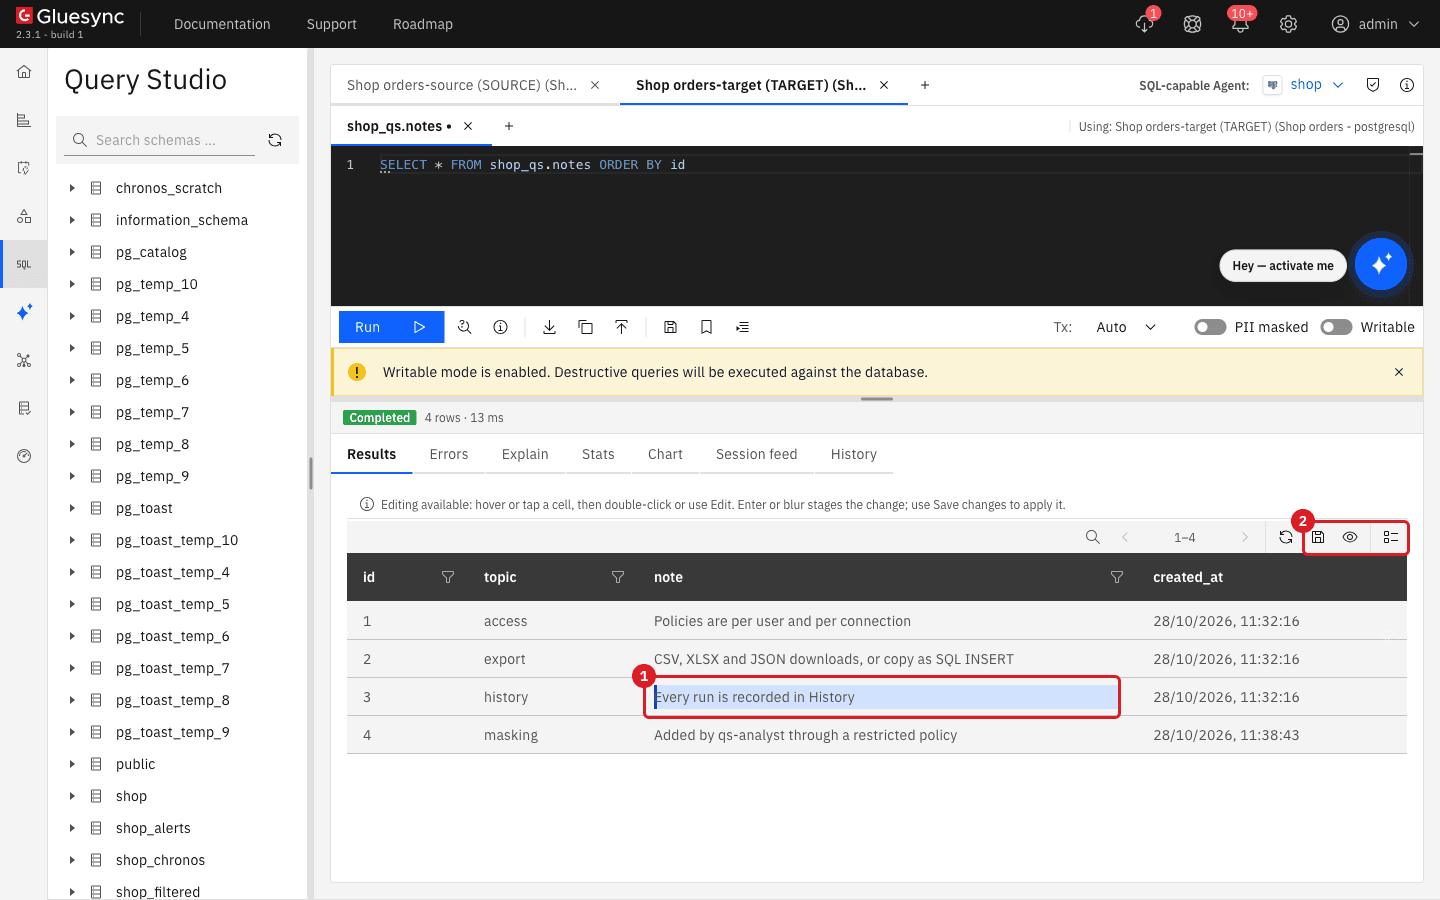The width and height of the screenshot is (1440, 900).
Task: Expand the shop_alerts schema node
Action: click(x=72, y=828)
